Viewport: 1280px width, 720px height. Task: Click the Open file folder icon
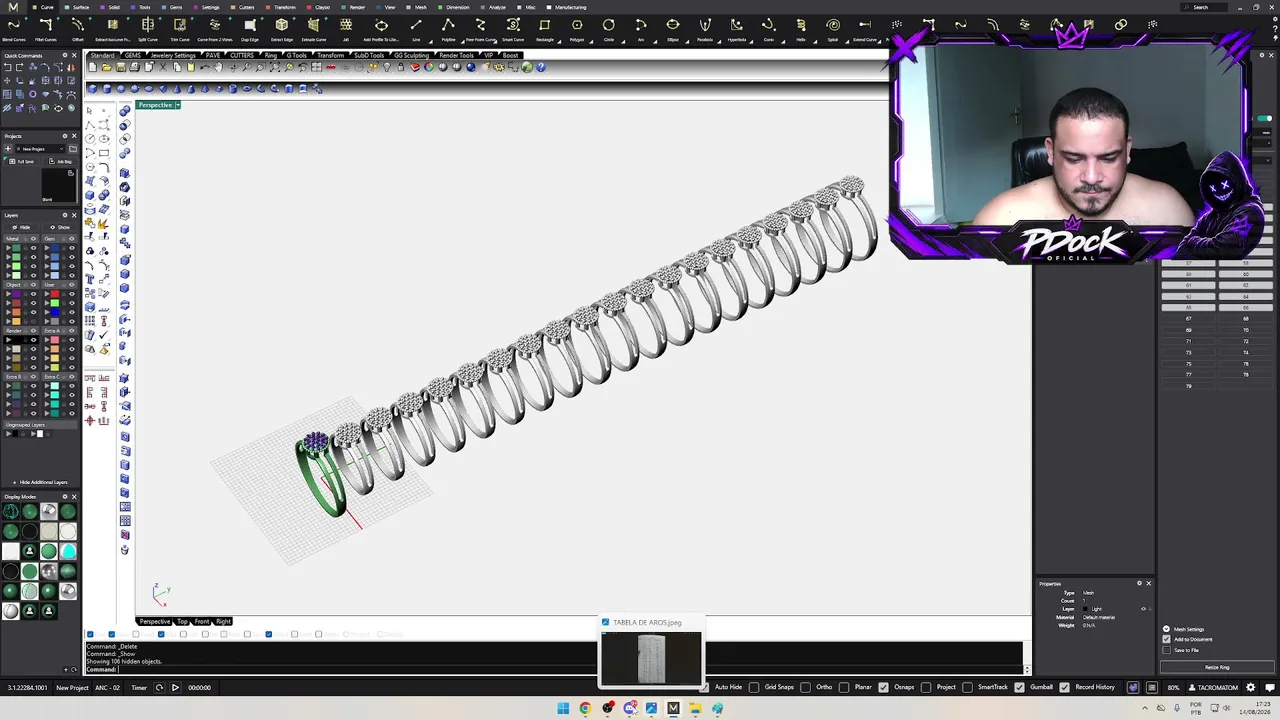(107, 67)
